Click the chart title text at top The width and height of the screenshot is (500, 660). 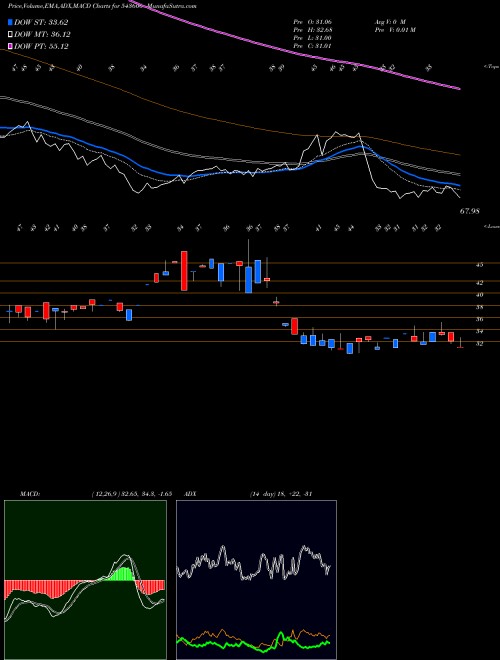pos(102,6)
